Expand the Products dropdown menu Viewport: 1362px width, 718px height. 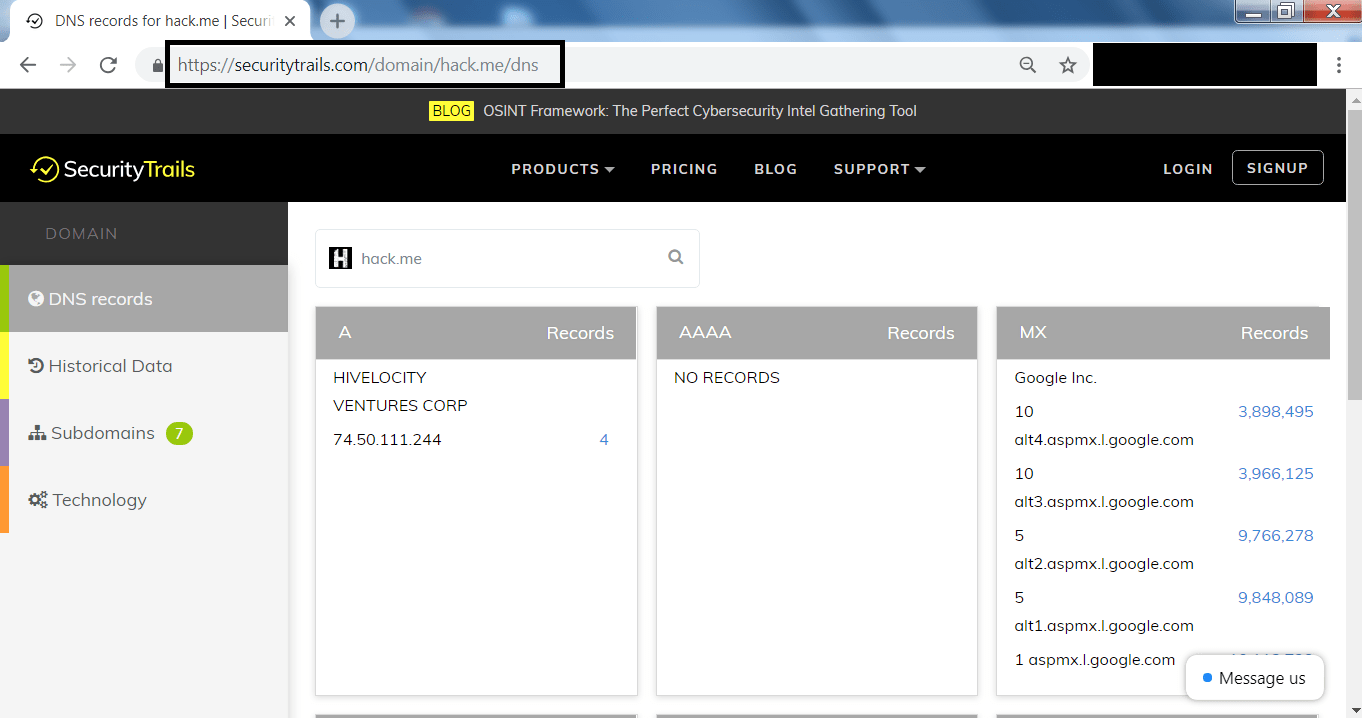click(563, 169)
